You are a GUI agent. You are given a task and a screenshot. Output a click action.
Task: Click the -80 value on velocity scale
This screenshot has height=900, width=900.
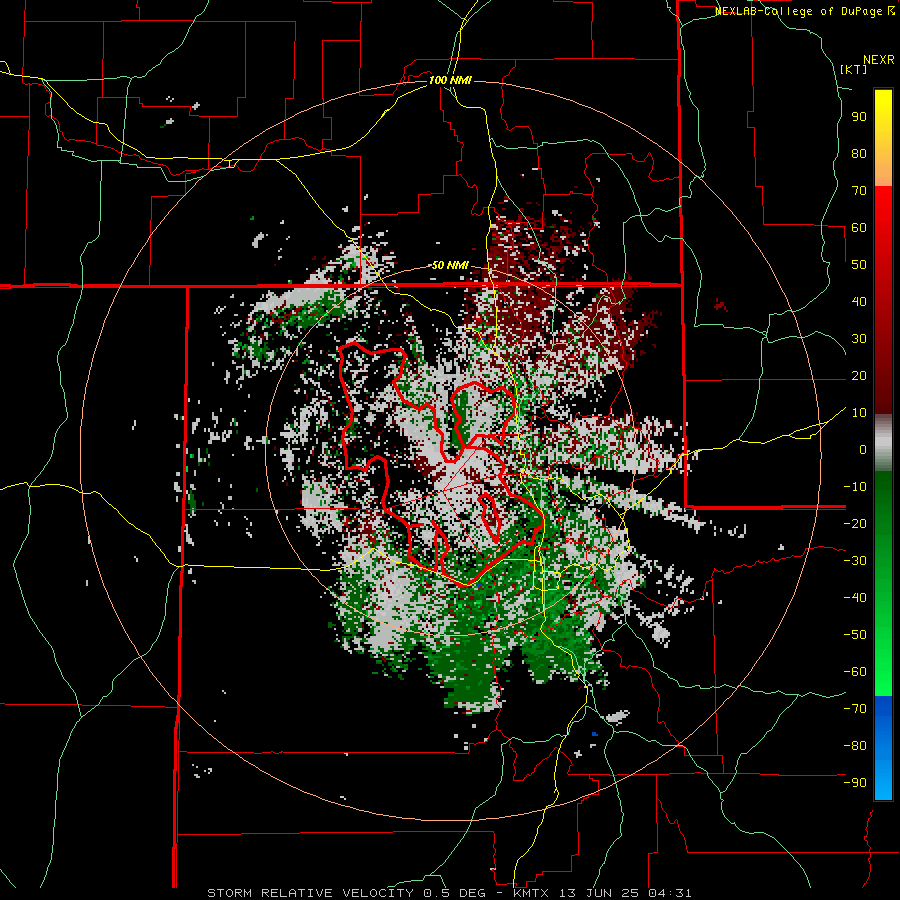tap(855, 746)
